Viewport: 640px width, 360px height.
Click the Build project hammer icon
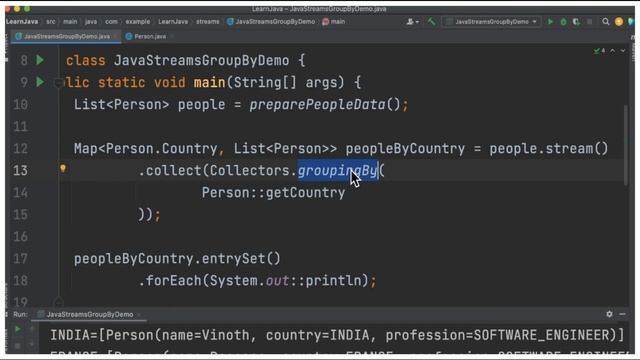tap(431, 22)
